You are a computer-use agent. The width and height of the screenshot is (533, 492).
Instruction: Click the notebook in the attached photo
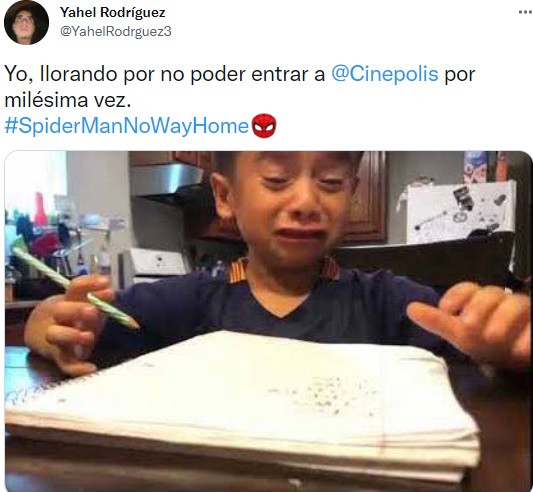pos(245,405)
